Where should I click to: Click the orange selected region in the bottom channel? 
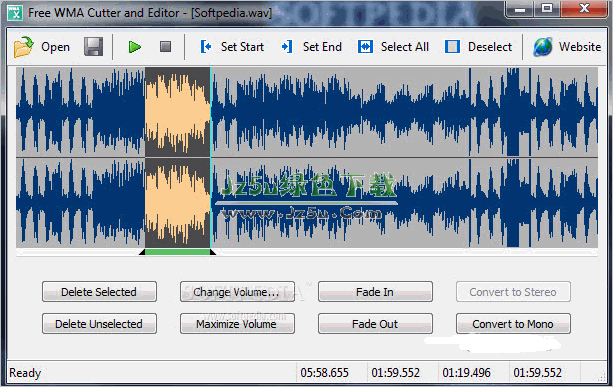[177, 202]
